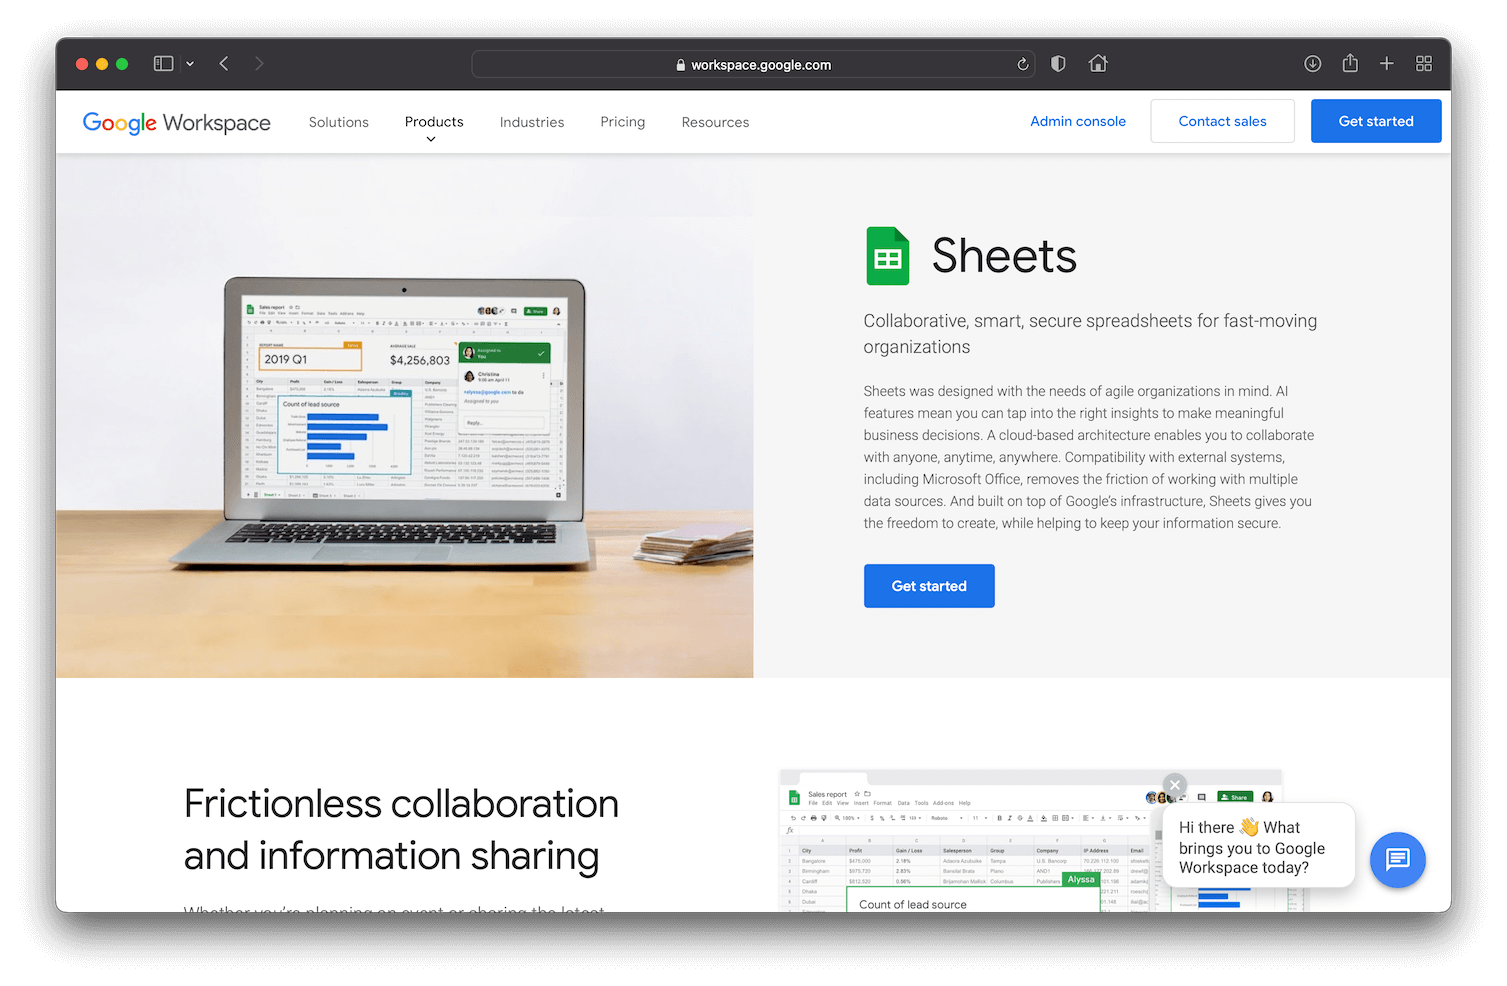The image size is (1507, 986).
Task: Open the Share sheet icon
Action: [x=1350, y=63]
